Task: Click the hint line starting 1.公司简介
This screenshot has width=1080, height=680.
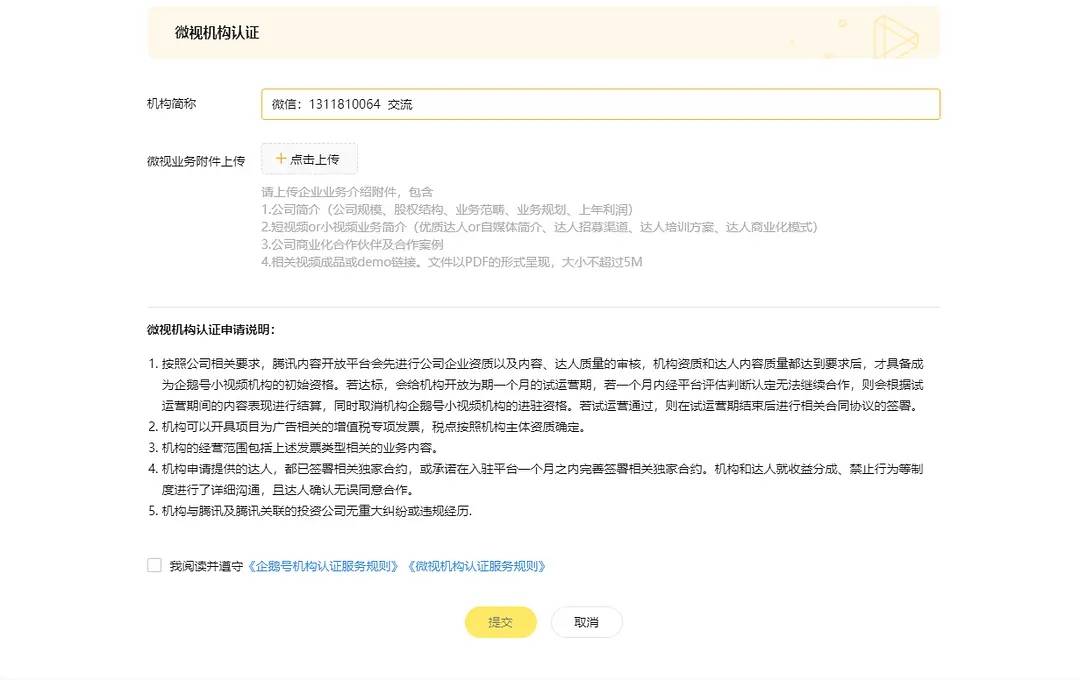Action: click(x=447, y=209)
